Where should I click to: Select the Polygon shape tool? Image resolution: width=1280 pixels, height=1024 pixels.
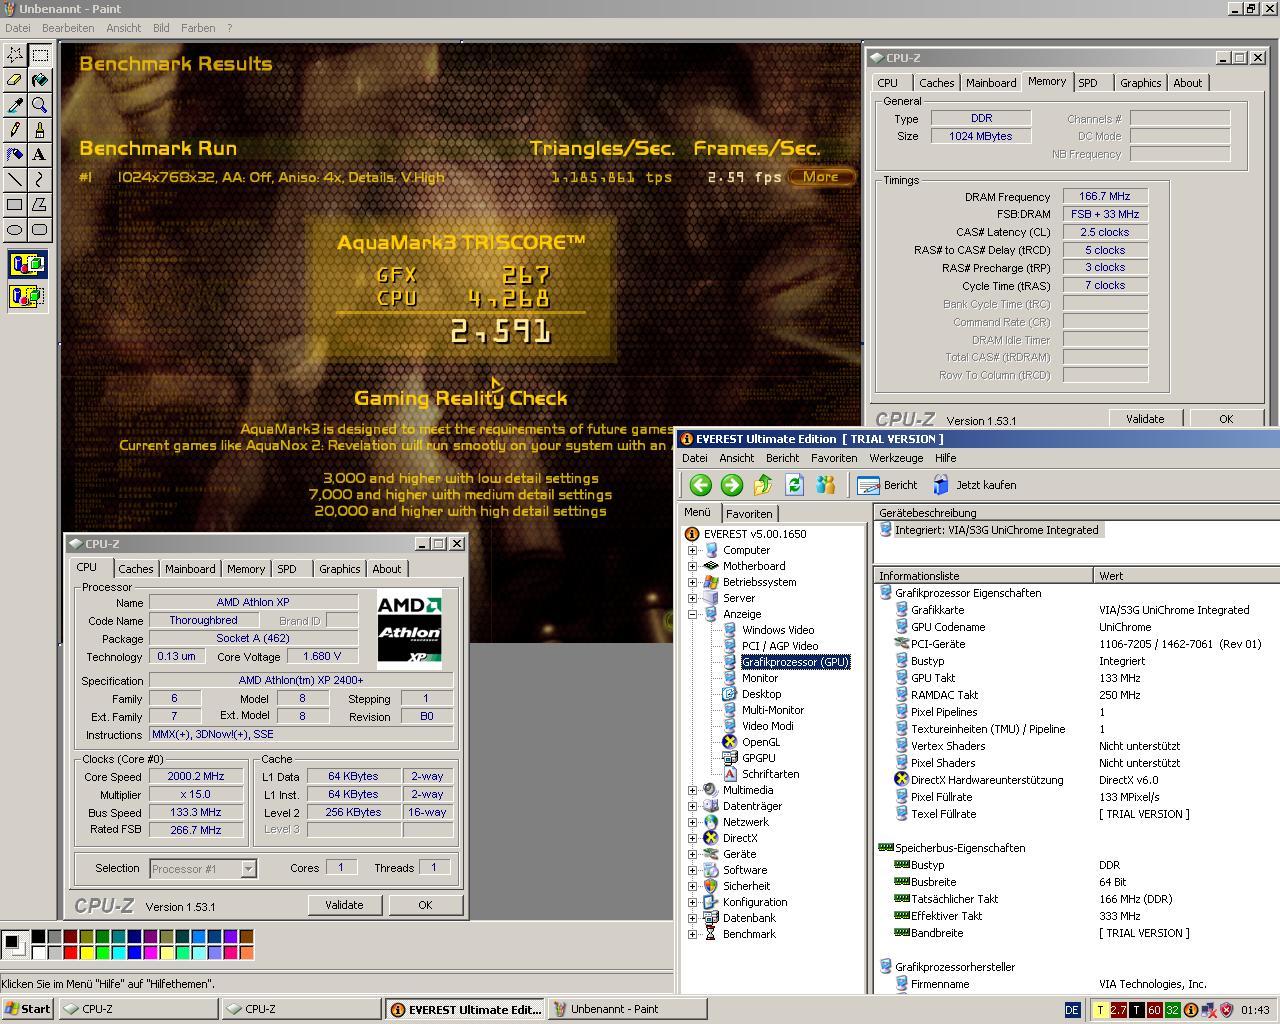40,205
